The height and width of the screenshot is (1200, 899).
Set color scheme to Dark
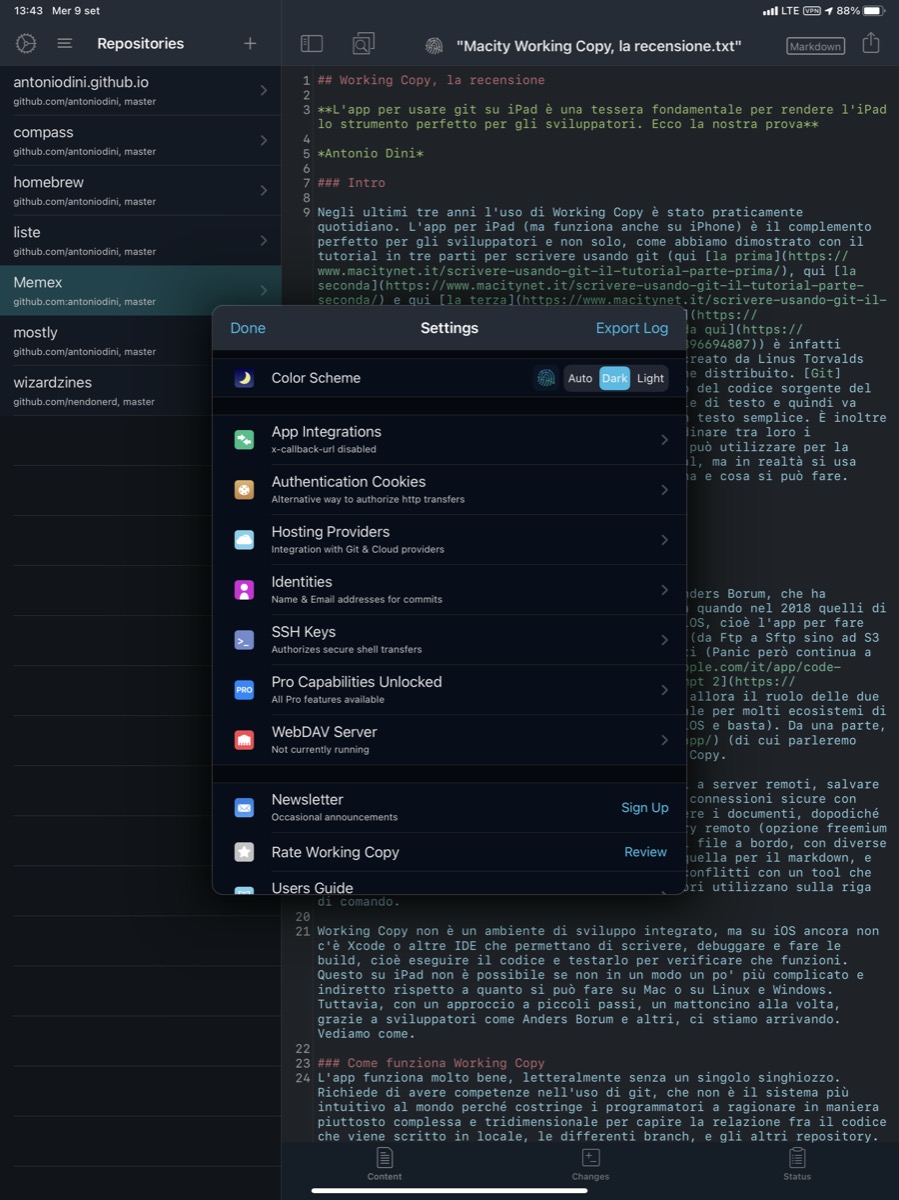[614, 378]
